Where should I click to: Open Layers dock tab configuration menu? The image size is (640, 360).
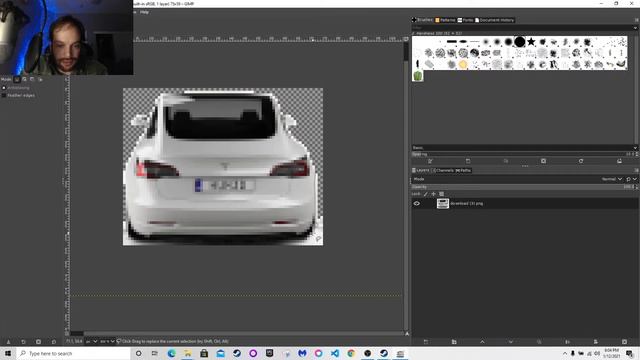(636, 170)
